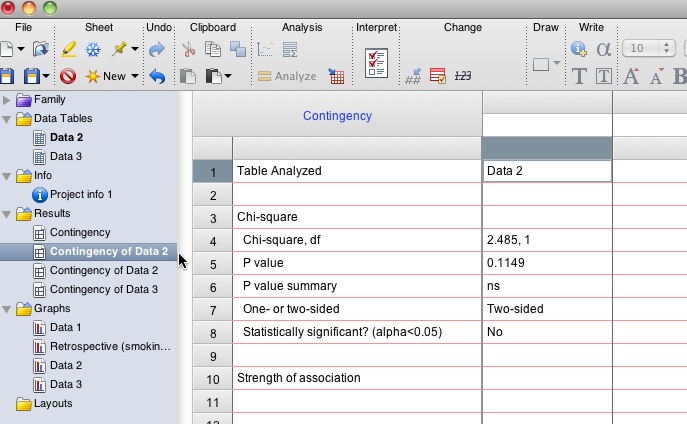Viewport: 687px width, 424px height.
Task: Click the Interpret checklist icon
Action: pos(376,62)
